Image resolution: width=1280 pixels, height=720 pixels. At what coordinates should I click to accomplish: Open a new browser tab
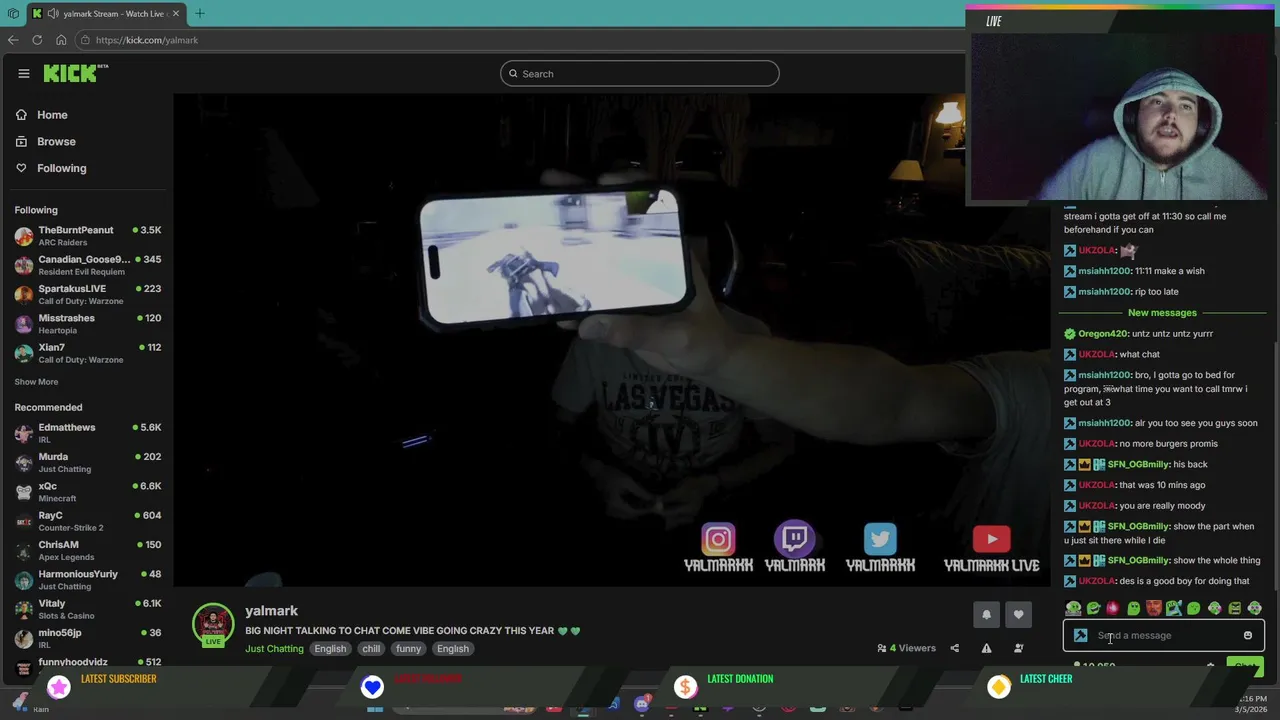(x=199, y=13)
